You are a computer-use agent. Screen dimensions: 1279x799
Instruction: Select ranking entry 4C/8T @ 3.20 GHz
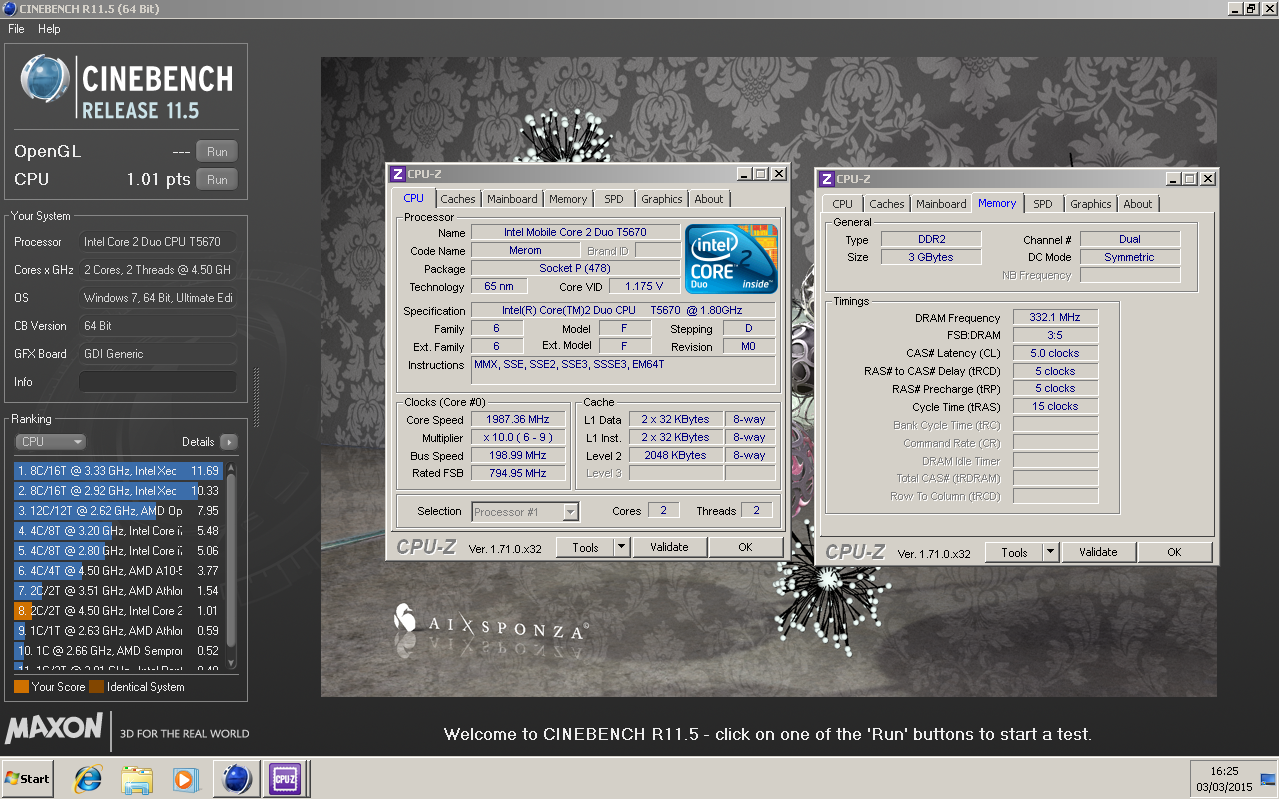pos(118,531)
